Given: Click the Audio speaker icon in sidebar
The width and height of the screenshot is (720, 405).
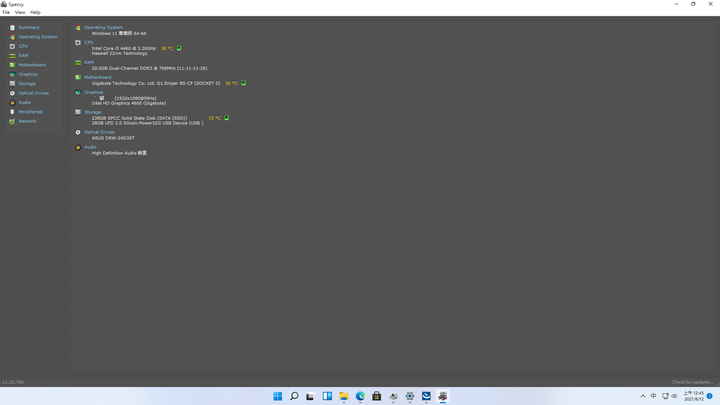Looking at the screenshot, I should [12, 102].
